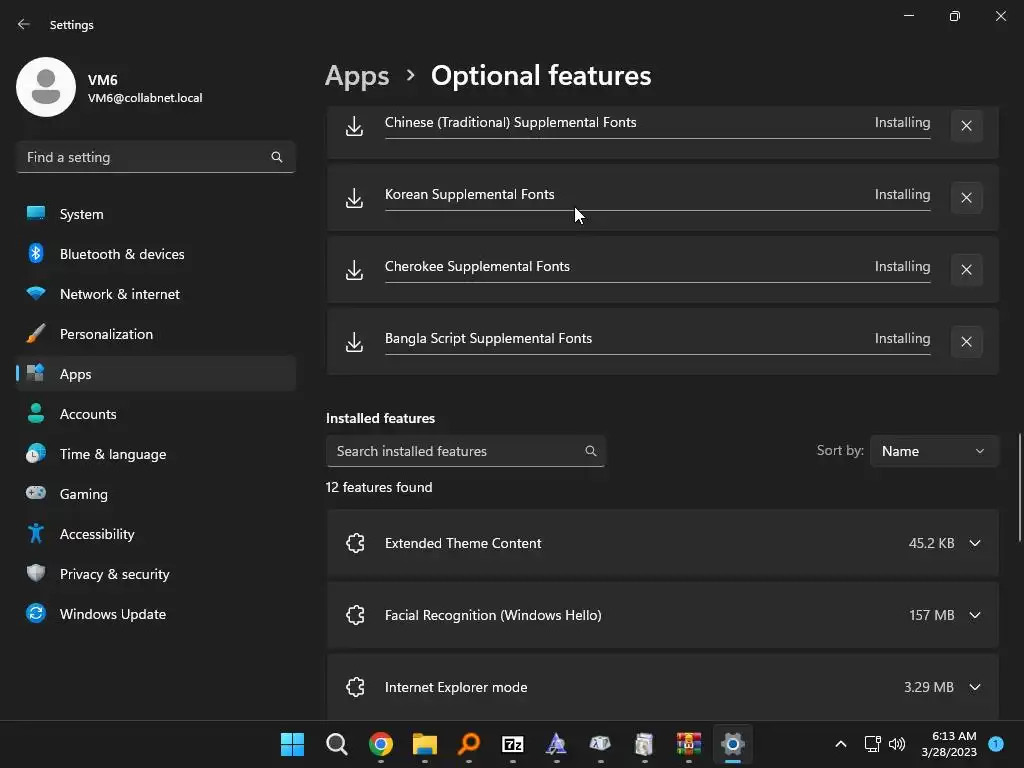Cancel the Korean Supplemental Fonts installation
Screen dimensions: 1024x768
pyautogui.click(x=966, y=198)
